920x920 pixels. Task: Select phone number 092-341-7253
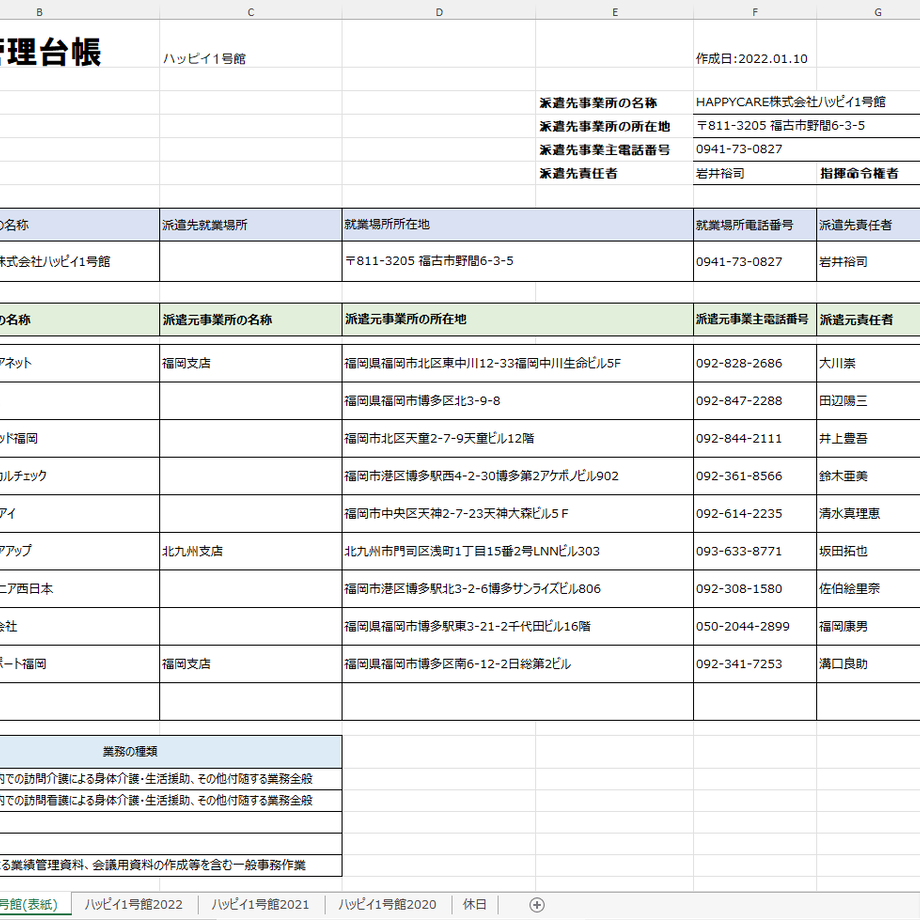[x=755, y=664]
